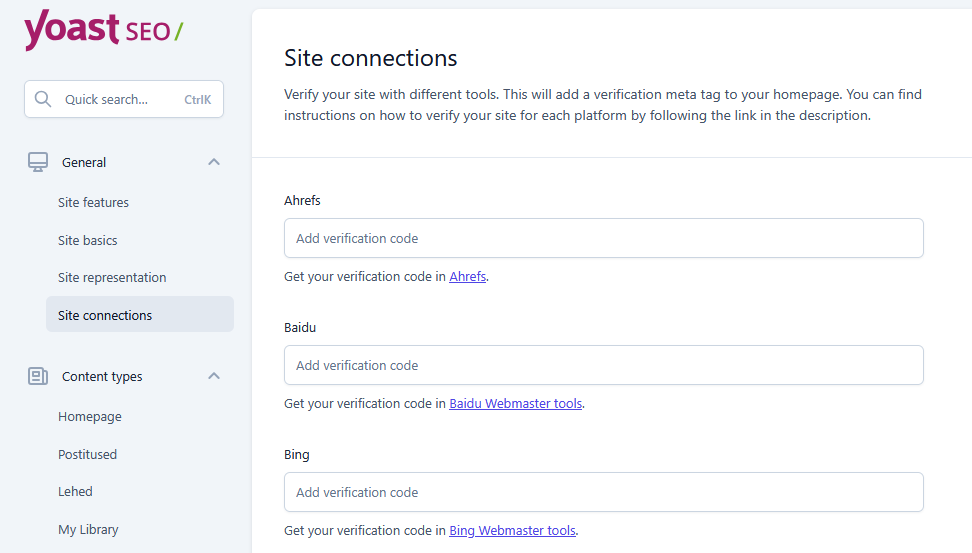The width and height of the screenshot is (972, 553).
Task: Open Site representation settings
Action: (112, 277)
